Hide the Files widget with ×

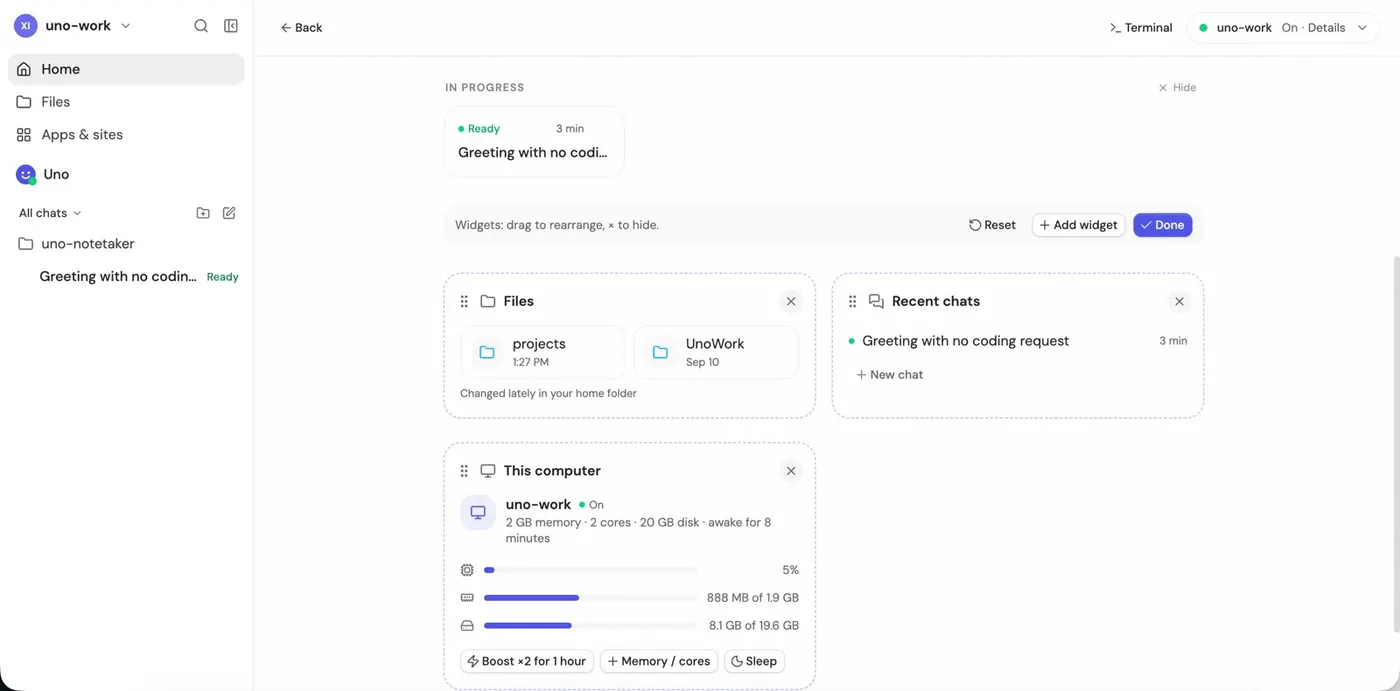pyautogui.click(x=791, y=301)
